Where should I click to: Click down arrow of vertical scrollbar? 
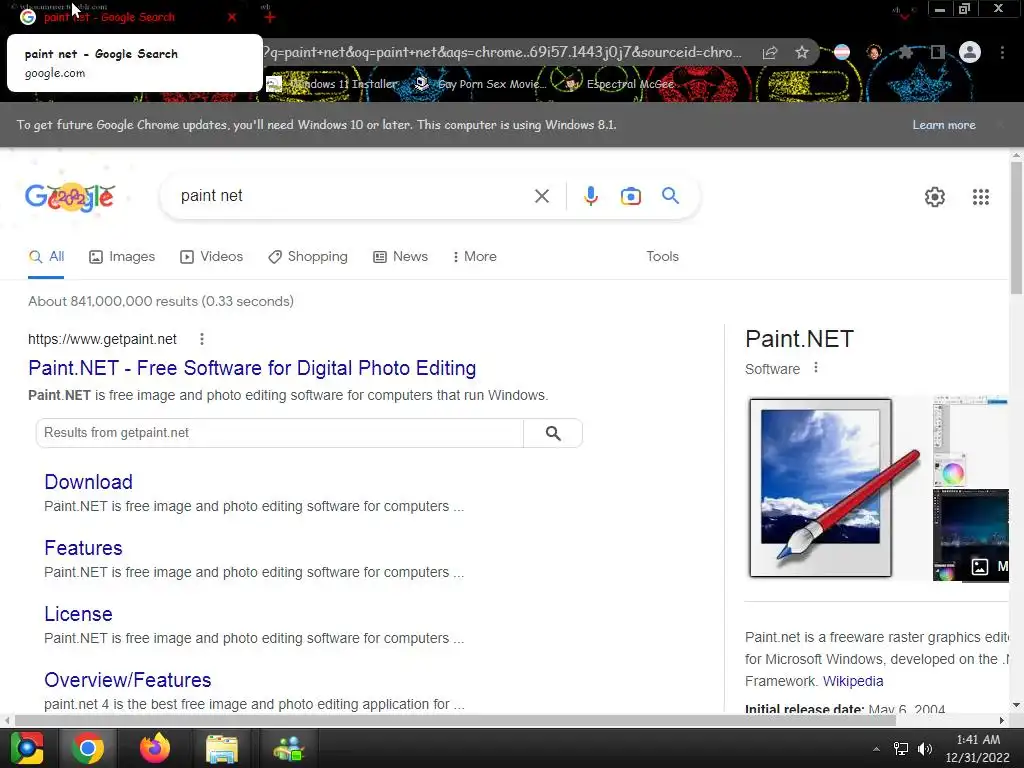[x=1016, y=705]
